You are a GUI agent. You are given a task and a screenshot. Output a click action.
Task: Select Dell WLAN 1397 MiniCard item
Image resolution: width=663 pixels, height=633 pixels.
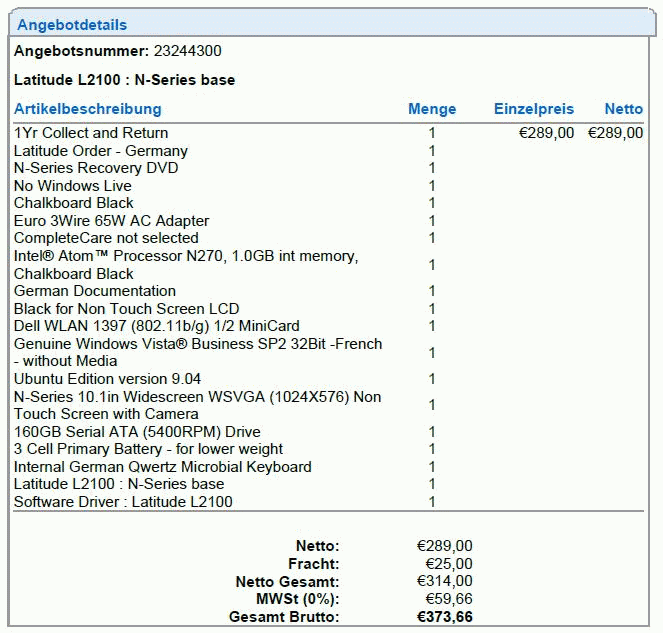coord(156,326)
